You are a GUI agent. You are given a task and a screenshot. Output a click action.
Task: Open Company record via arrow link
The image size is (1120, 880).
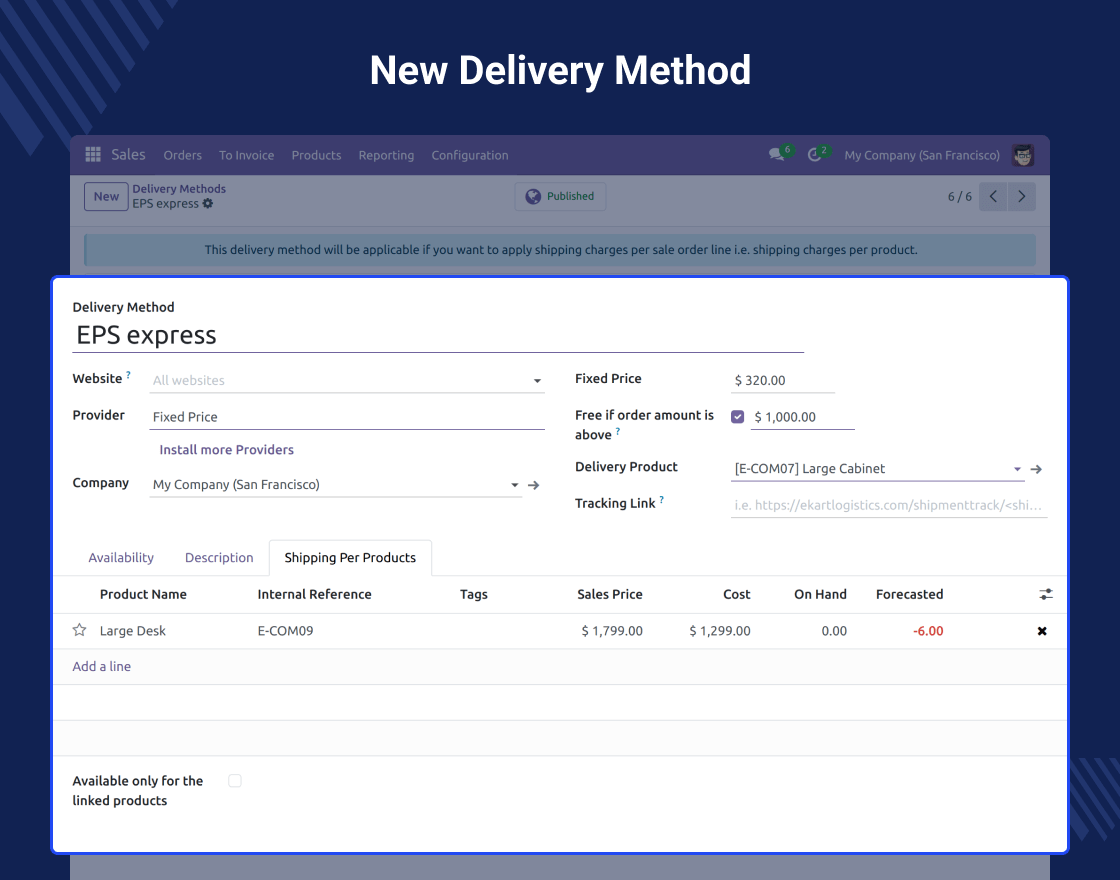534,485
